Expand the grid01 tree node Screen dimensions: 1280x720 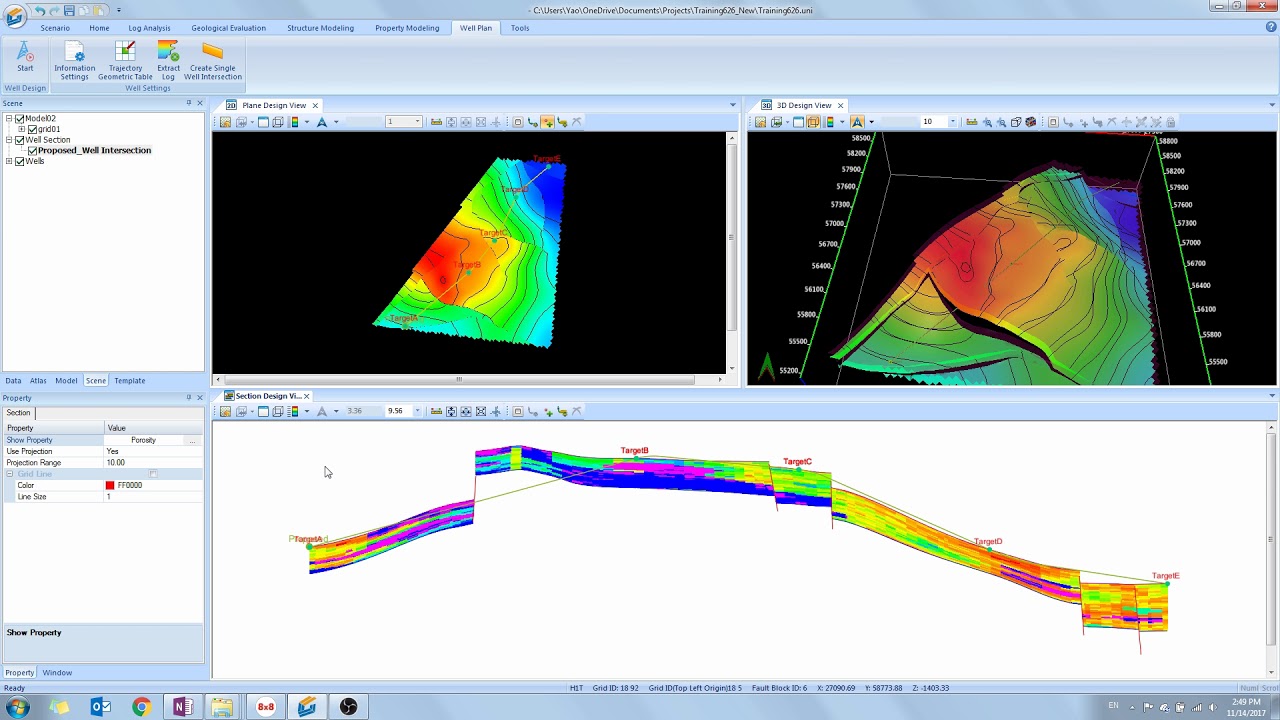(x=22, y=129)
